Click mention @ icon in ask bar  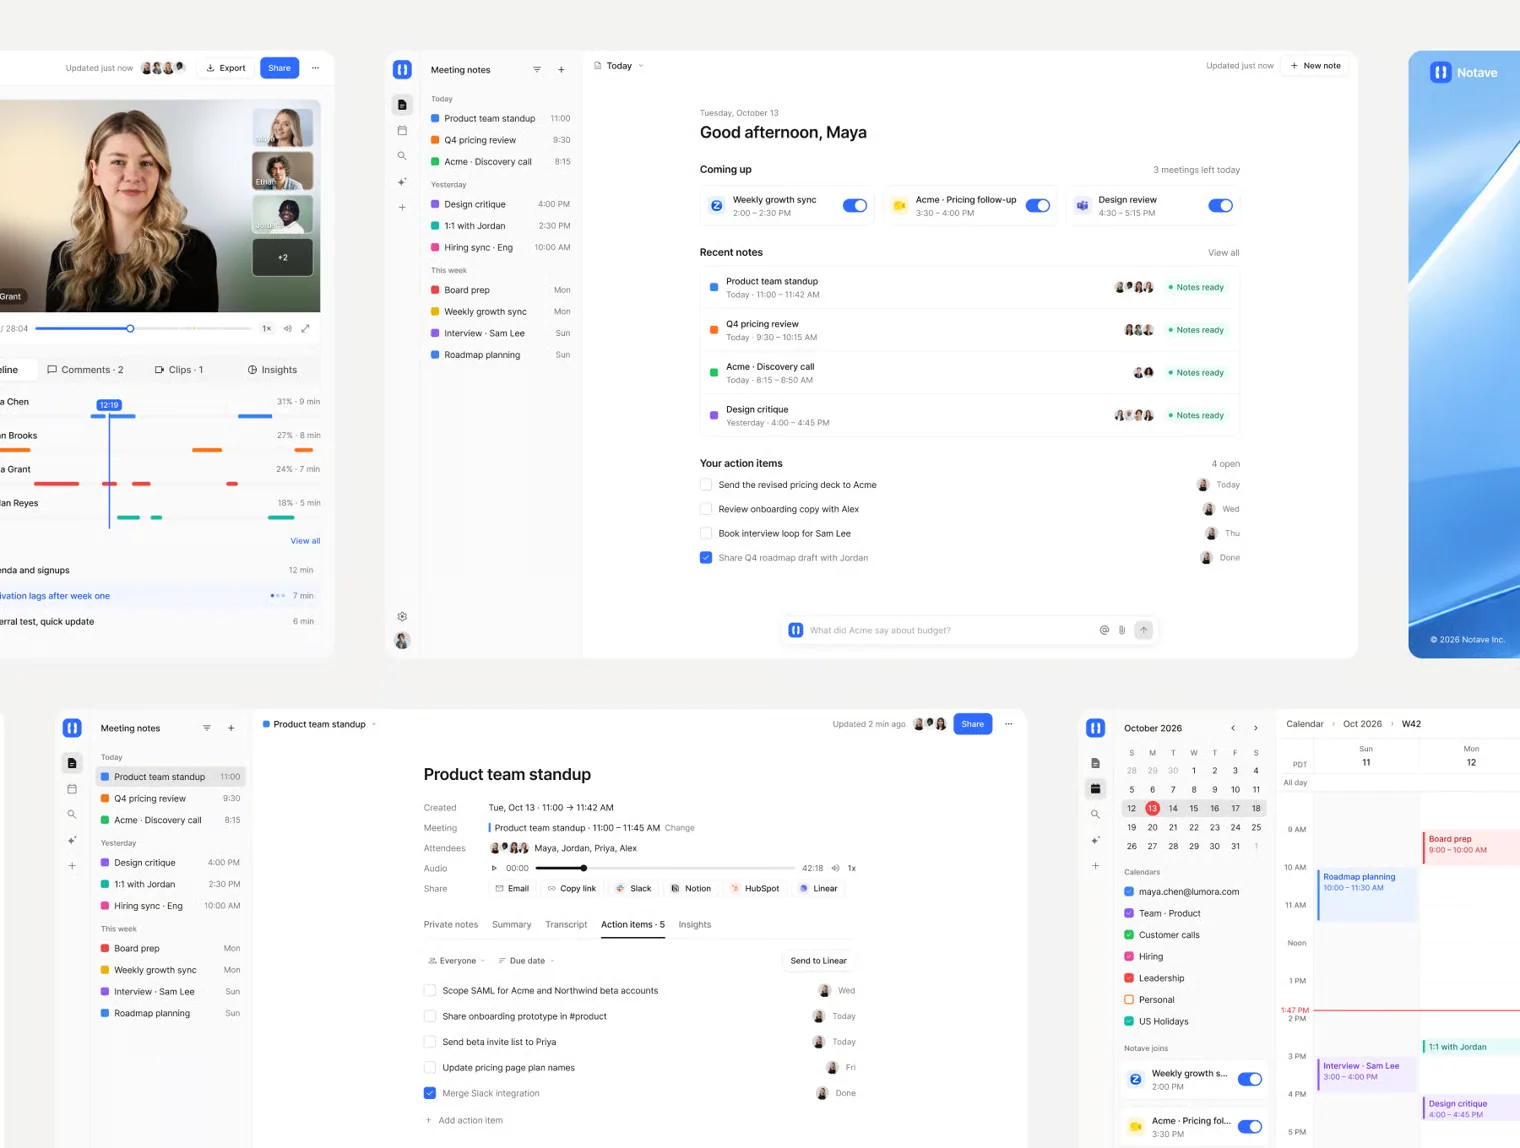pyautogui.click(x=1104, y=630)
